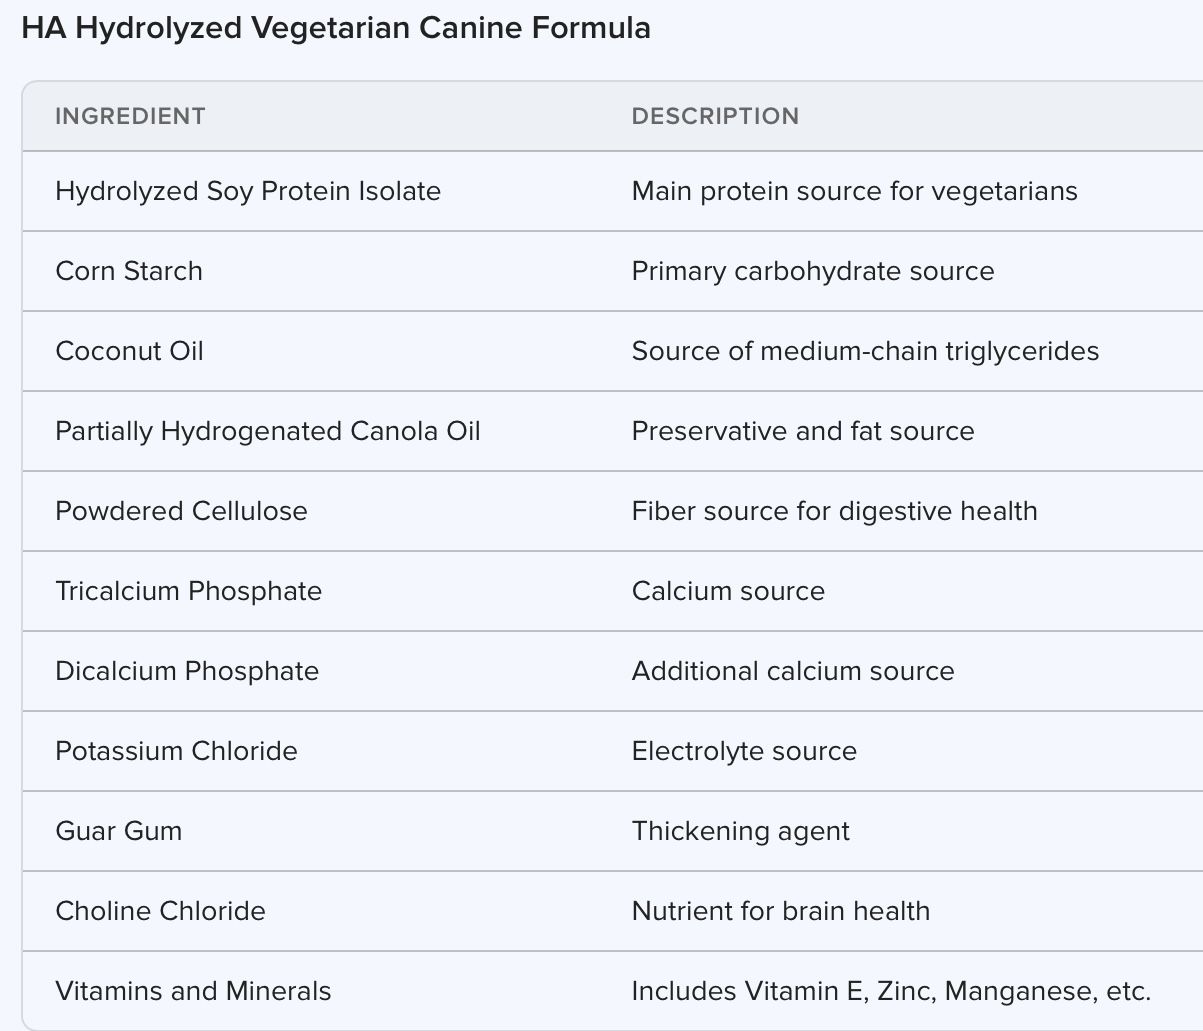Select the 'Thickening agent' description cell
1203x1031 pixels.
(x=740, y=831)
